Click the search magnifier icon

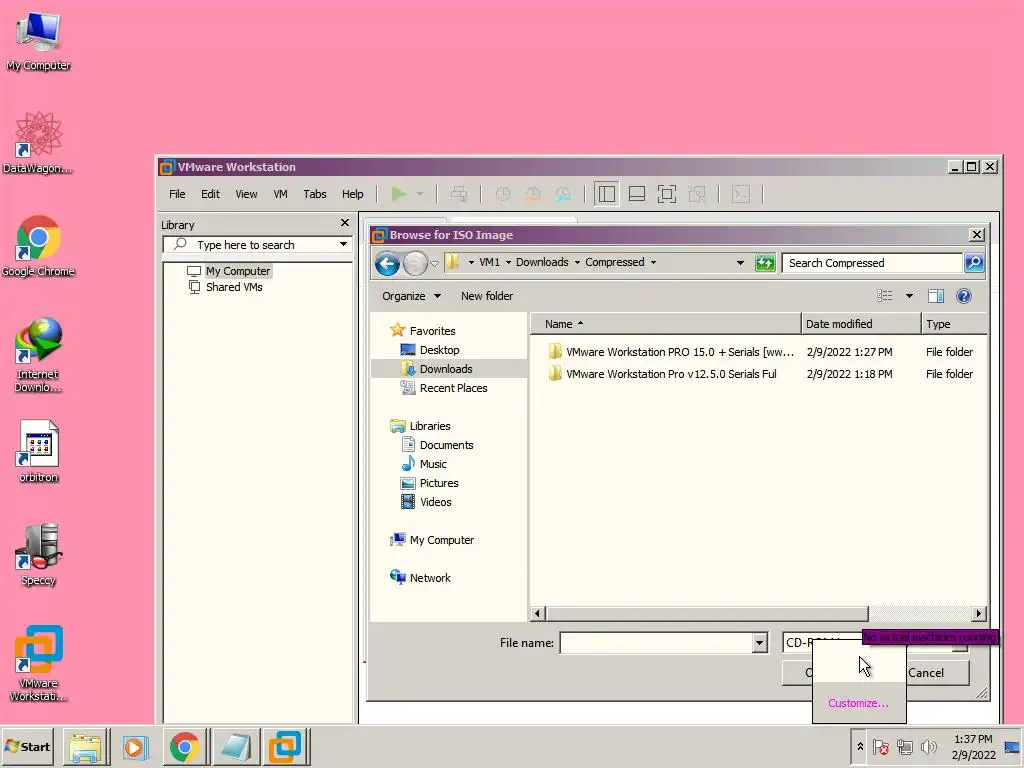[x=974, y=263]
